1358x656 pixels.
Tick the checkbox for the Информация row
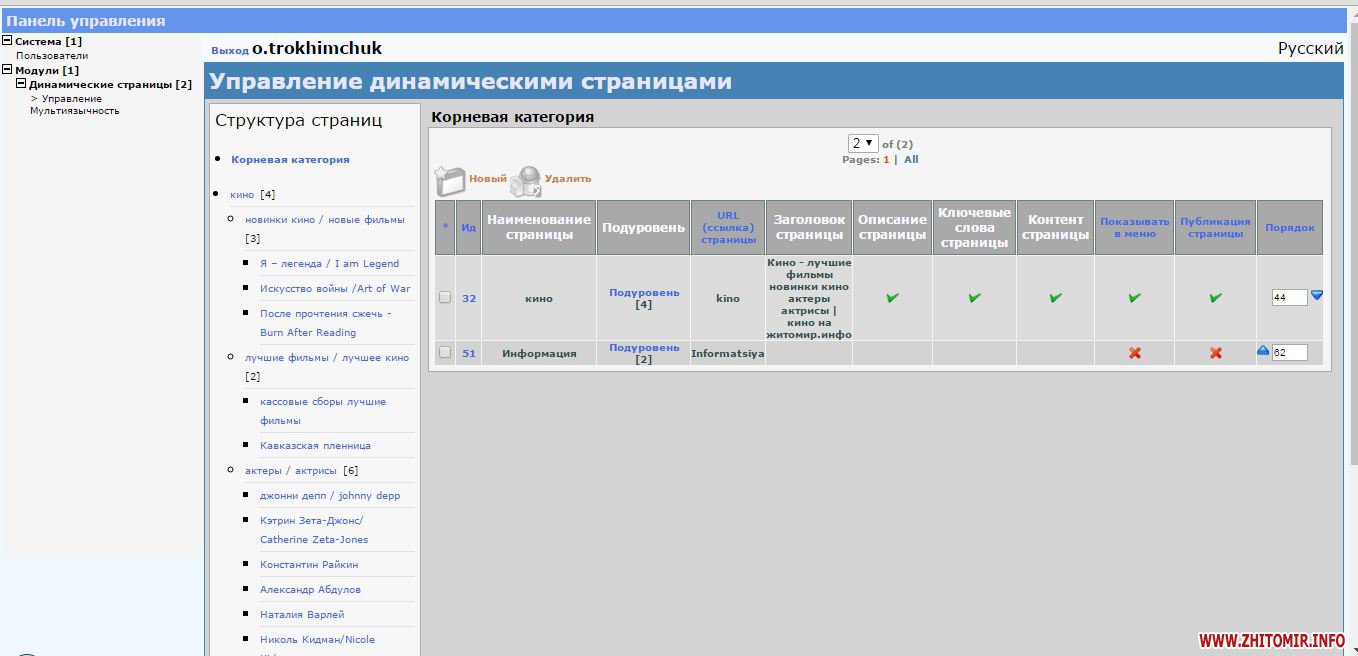445,352
